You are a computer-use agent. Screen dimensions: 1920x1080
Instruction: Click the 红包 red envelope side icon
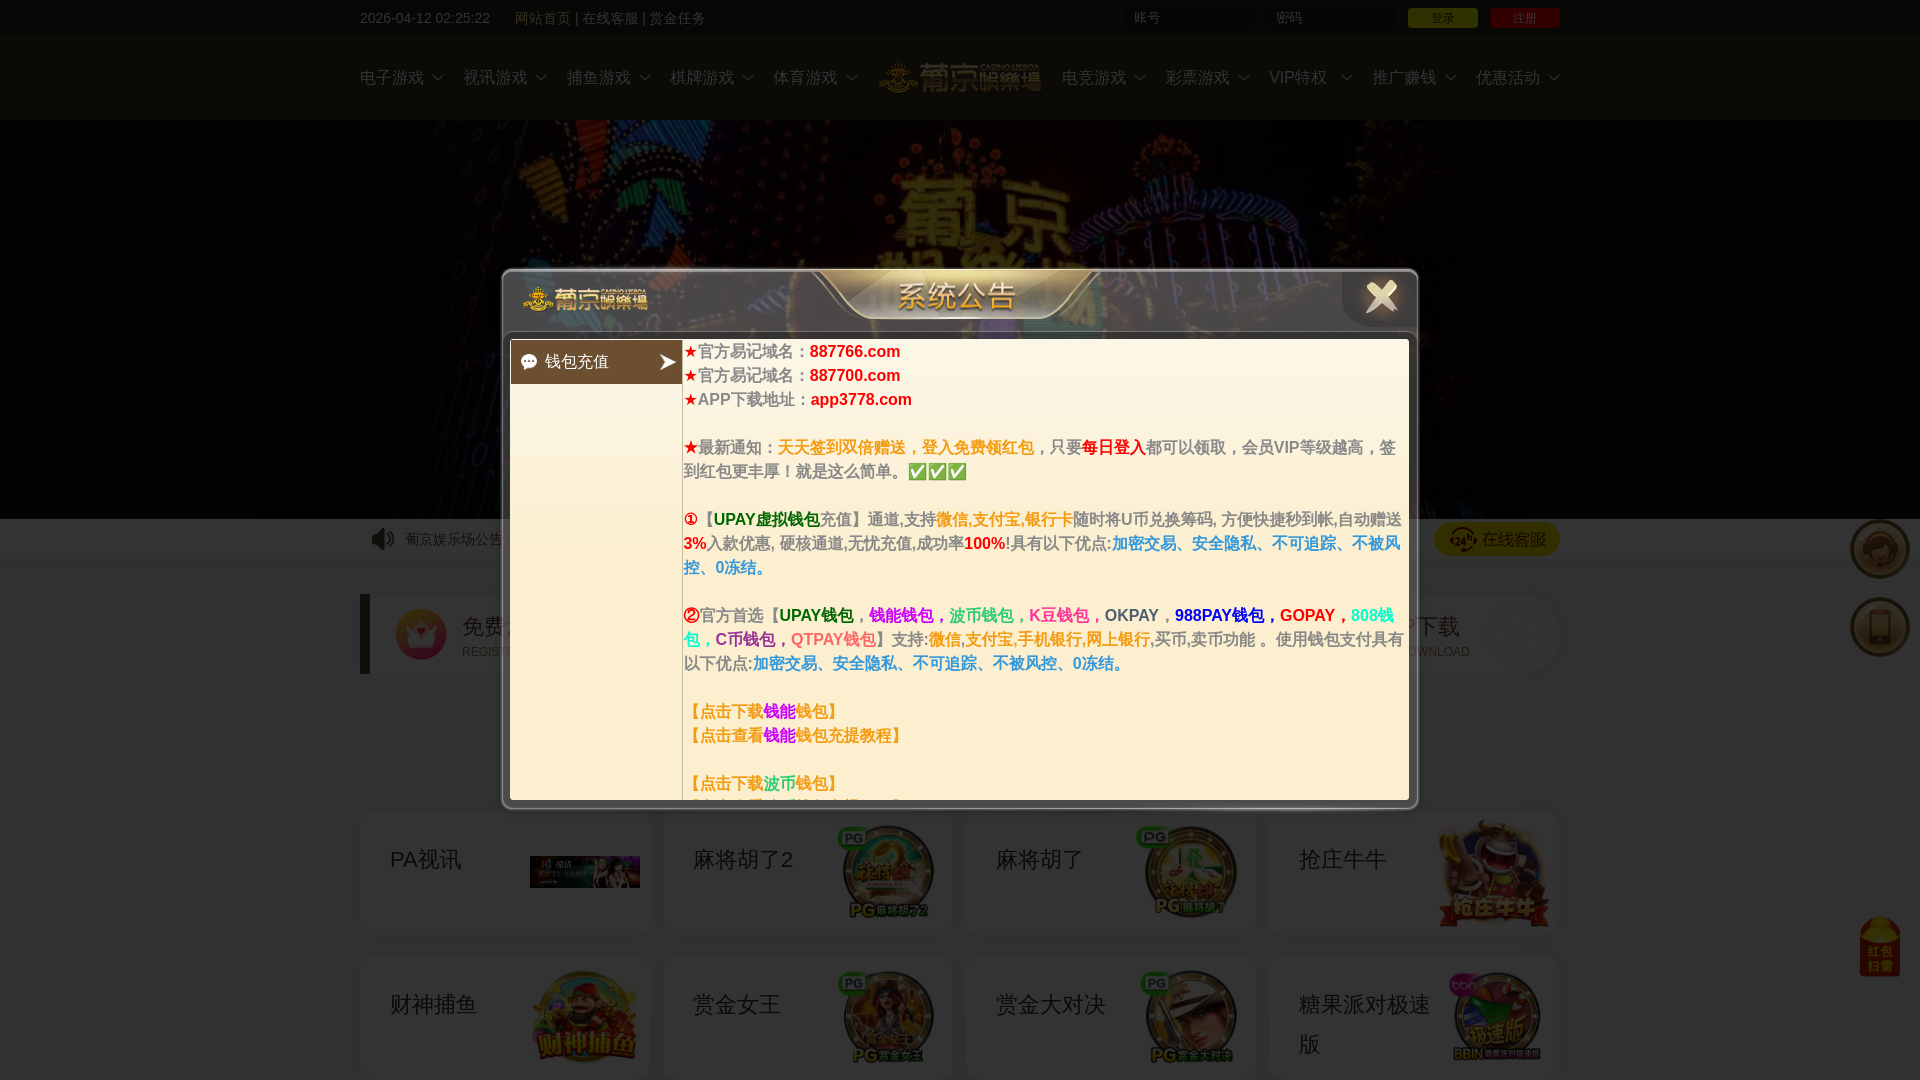[x=1879, y=946]
